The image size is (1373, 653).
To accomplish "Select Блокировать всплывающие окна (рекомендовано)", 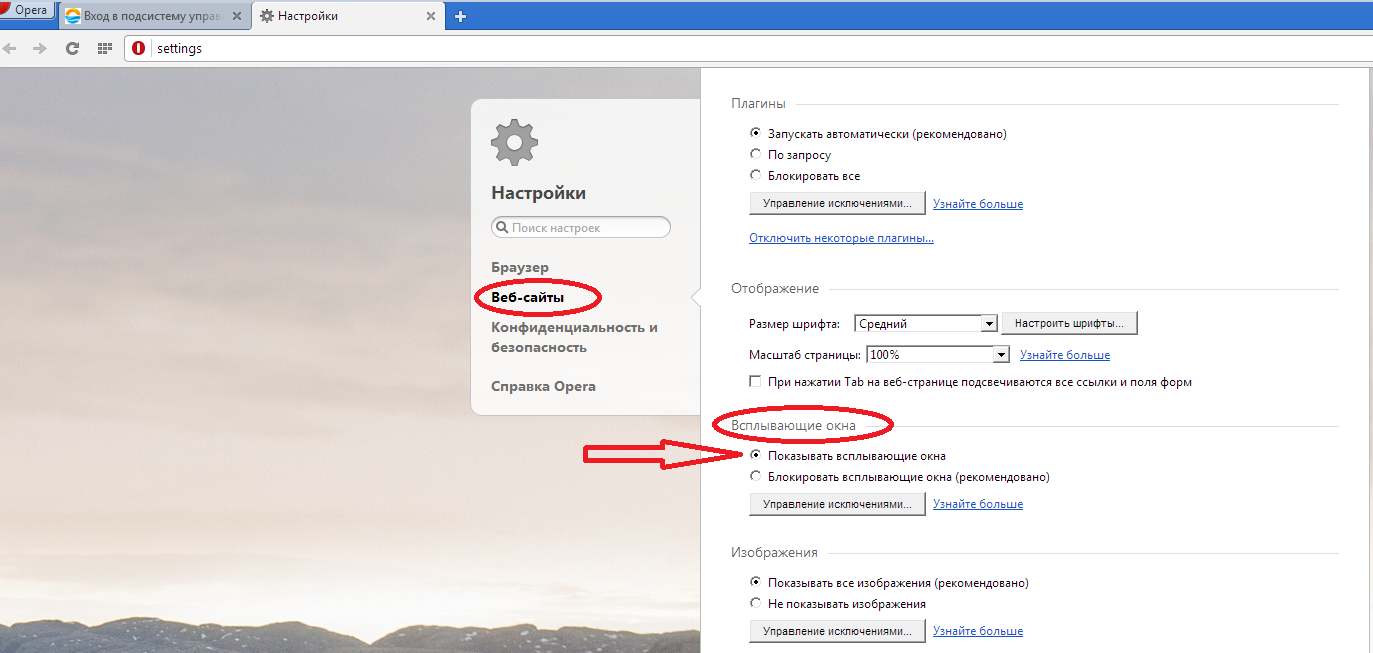I will (755, 477).
